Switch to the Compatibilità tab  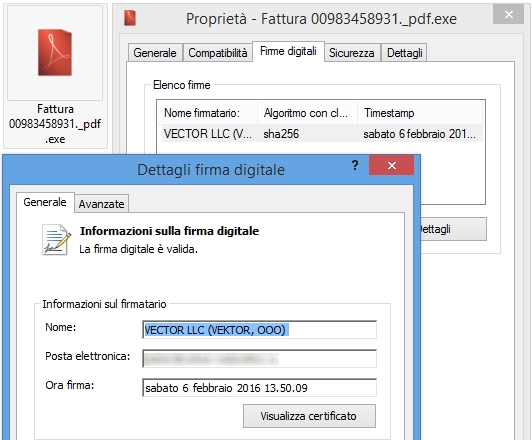(x=217, y=53)
